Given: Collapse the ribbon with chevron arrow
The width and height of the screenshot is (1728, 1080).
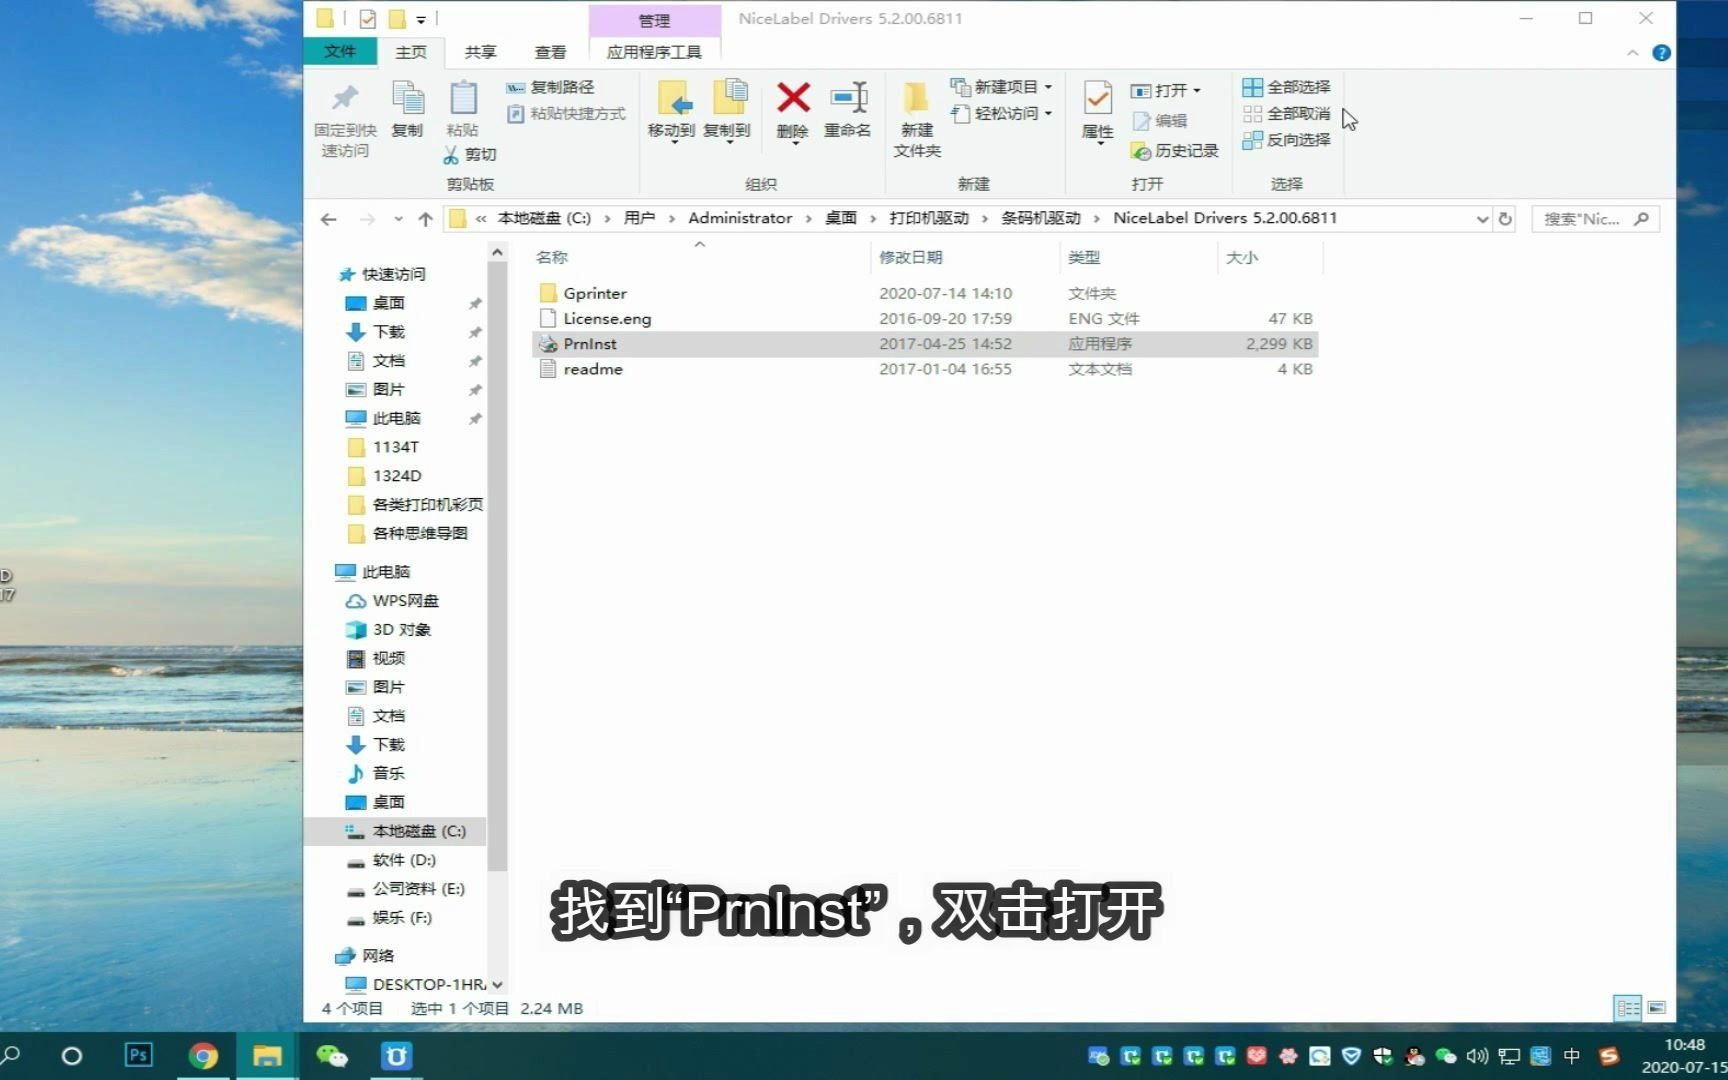Looking at the screenshot, I should [x=1632, y=53].
